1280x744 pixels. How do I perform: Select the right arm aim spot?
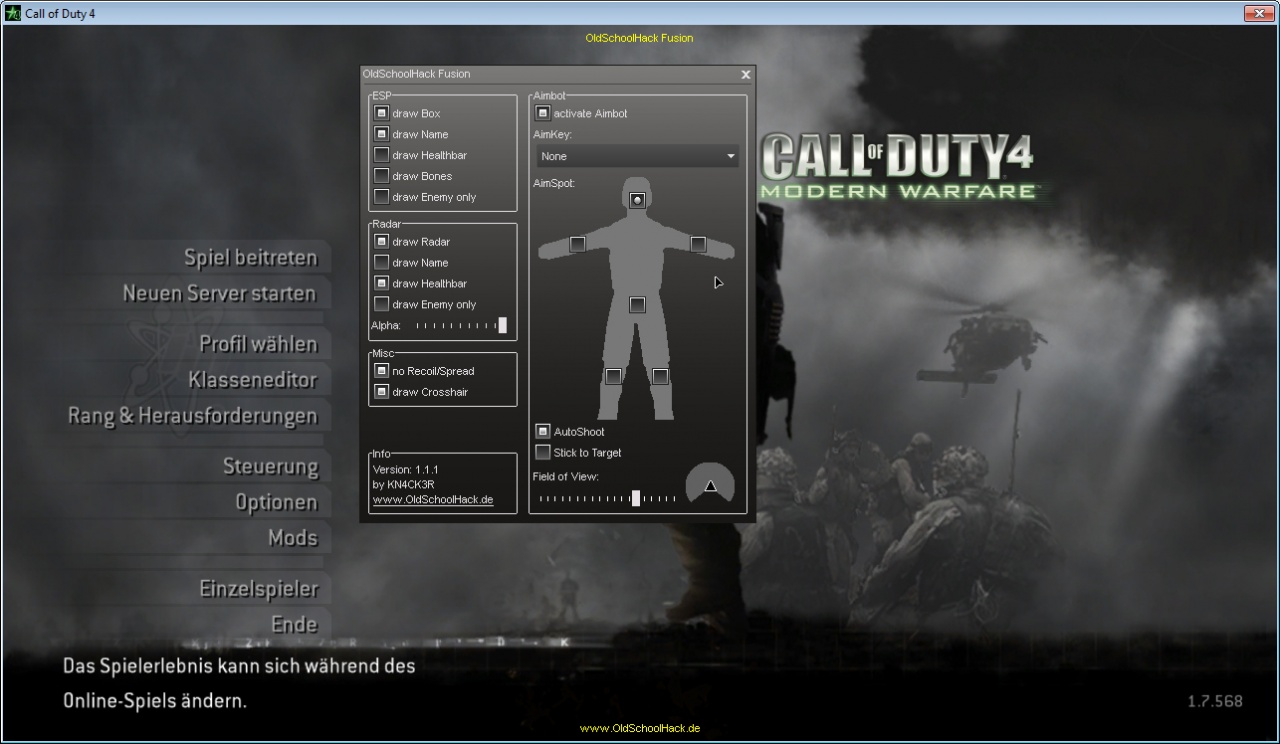698,244
